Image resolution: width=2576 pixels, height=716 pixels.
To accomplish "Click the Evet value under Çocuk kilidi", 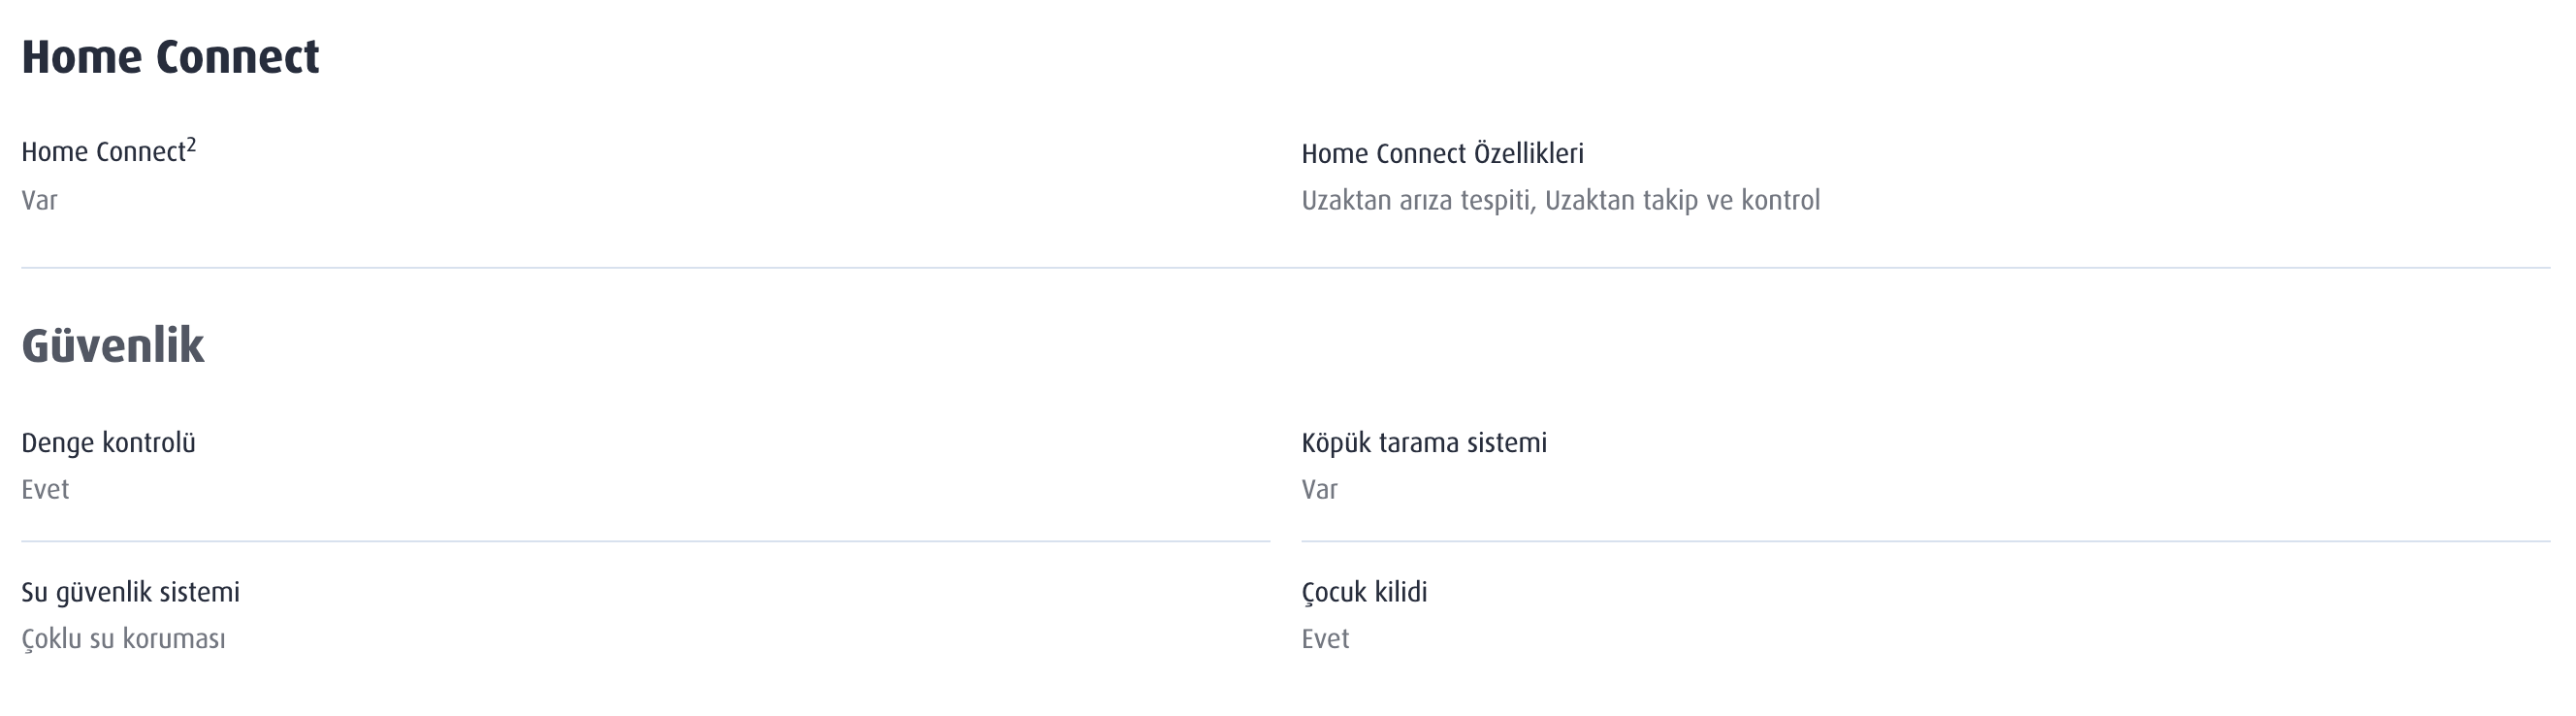I will (x=1325, y=639).
